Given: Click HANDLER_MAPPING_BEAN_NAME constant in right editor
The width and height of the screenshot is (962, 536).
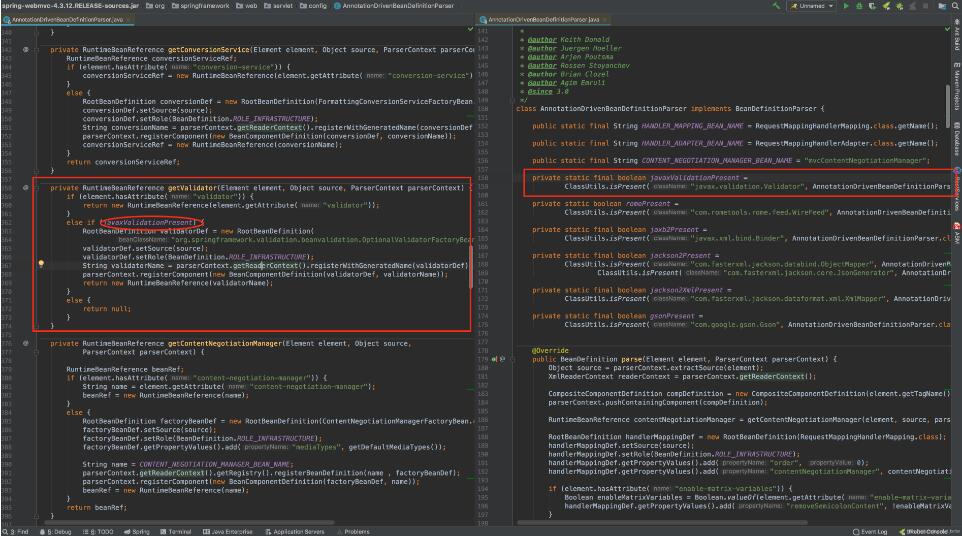Looking at the screenshot, I should 692,126.
